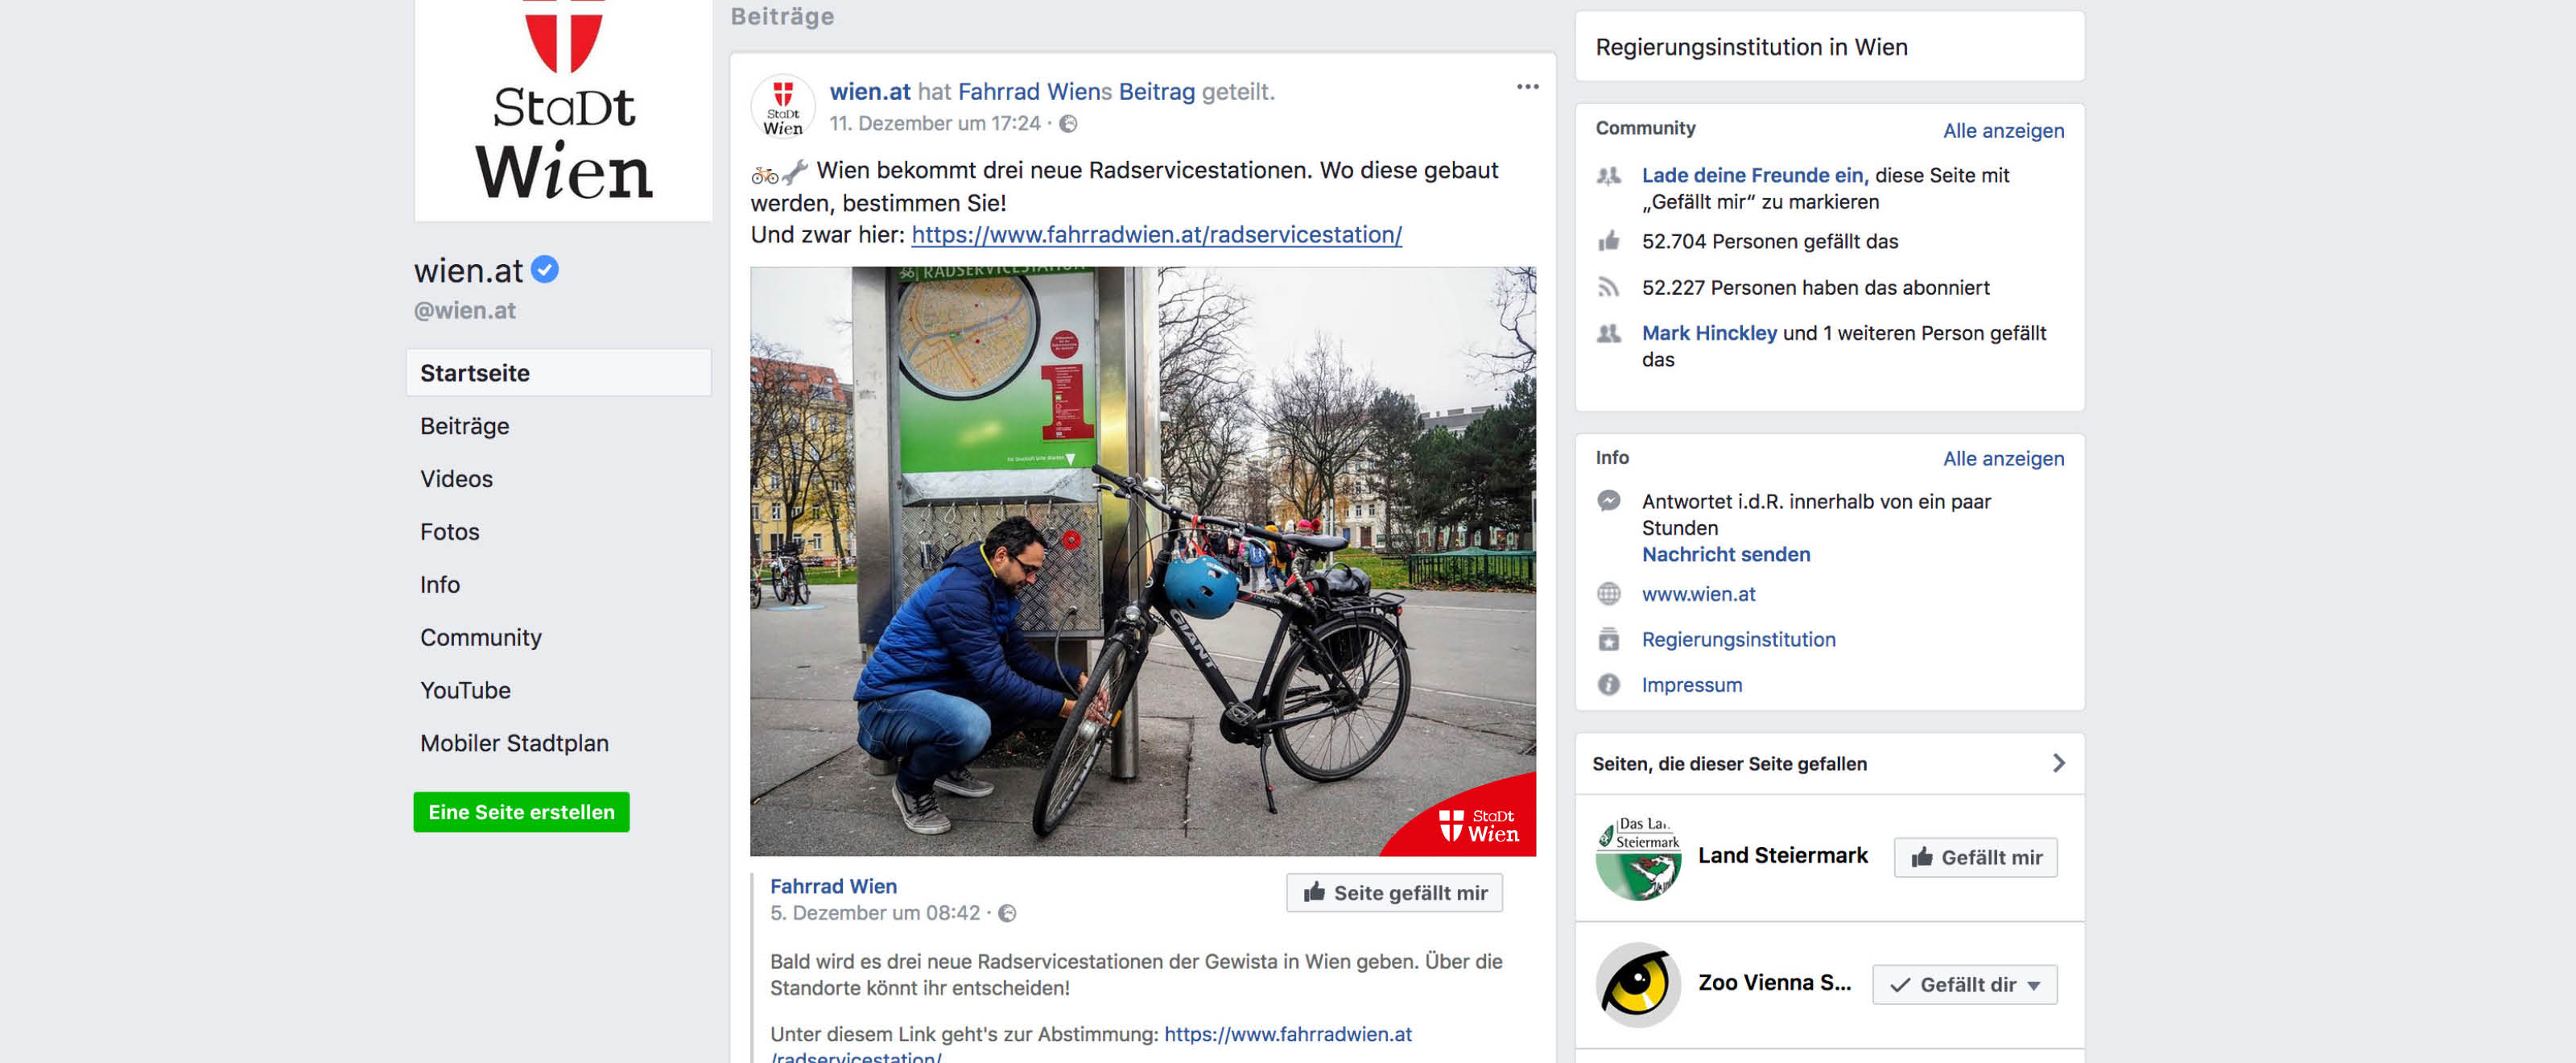Click the Zoo Vienna eye logo

[x=1638, y=985]
